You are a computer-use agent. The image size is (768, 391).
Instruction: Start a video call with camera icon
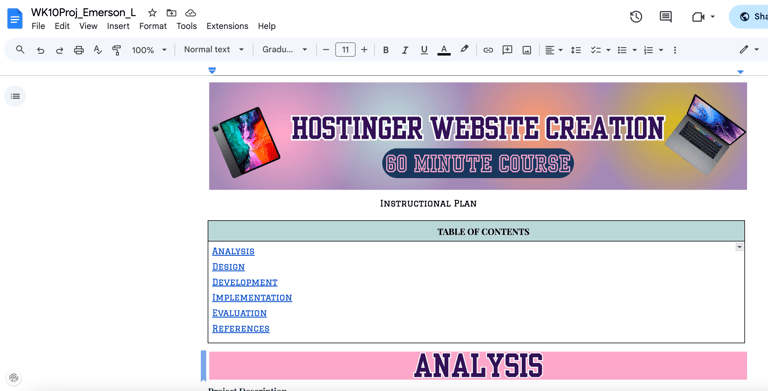[698, 17]
